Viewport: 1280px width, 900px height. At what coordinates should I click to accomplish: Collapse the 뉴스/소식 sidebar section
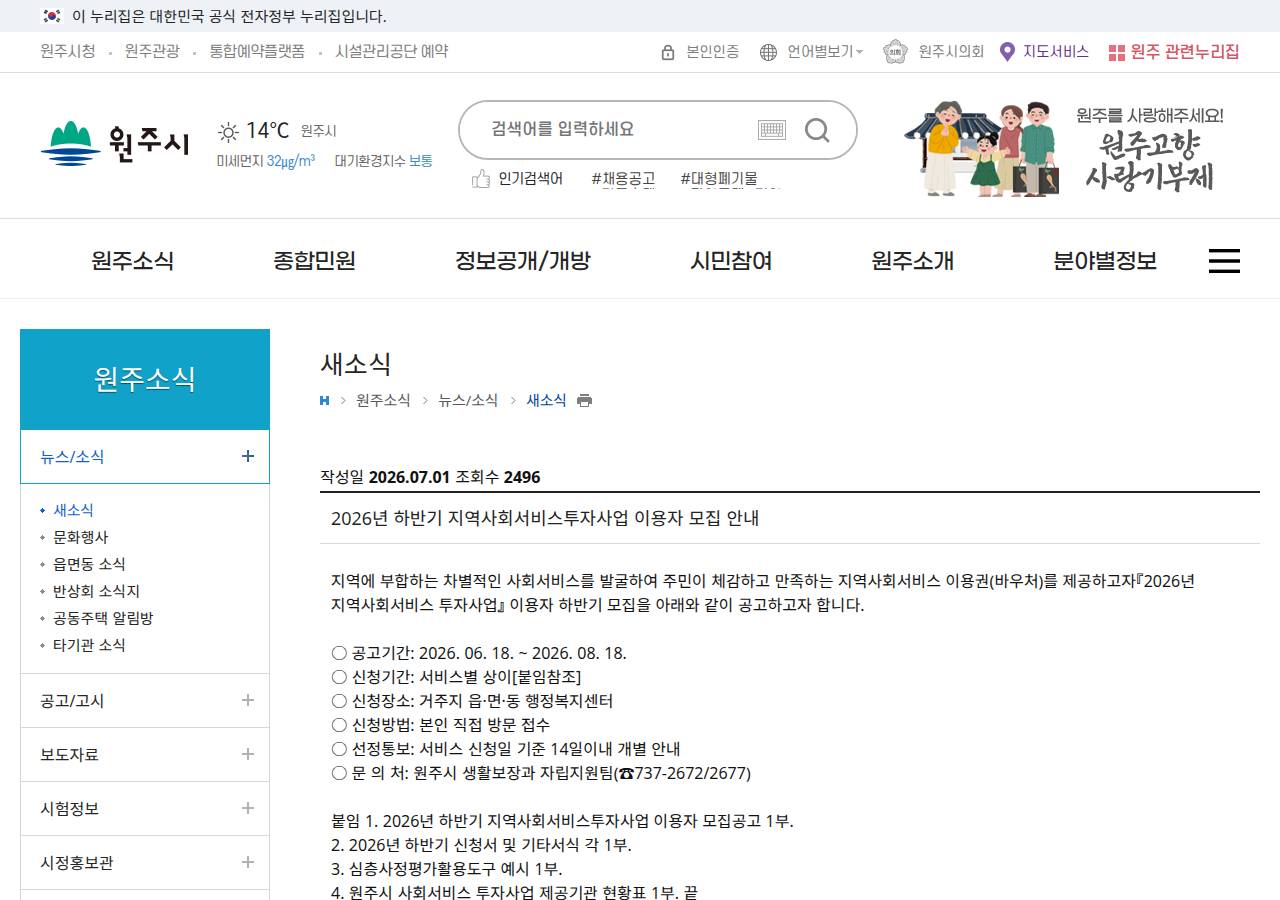click(x=248, y=456)
